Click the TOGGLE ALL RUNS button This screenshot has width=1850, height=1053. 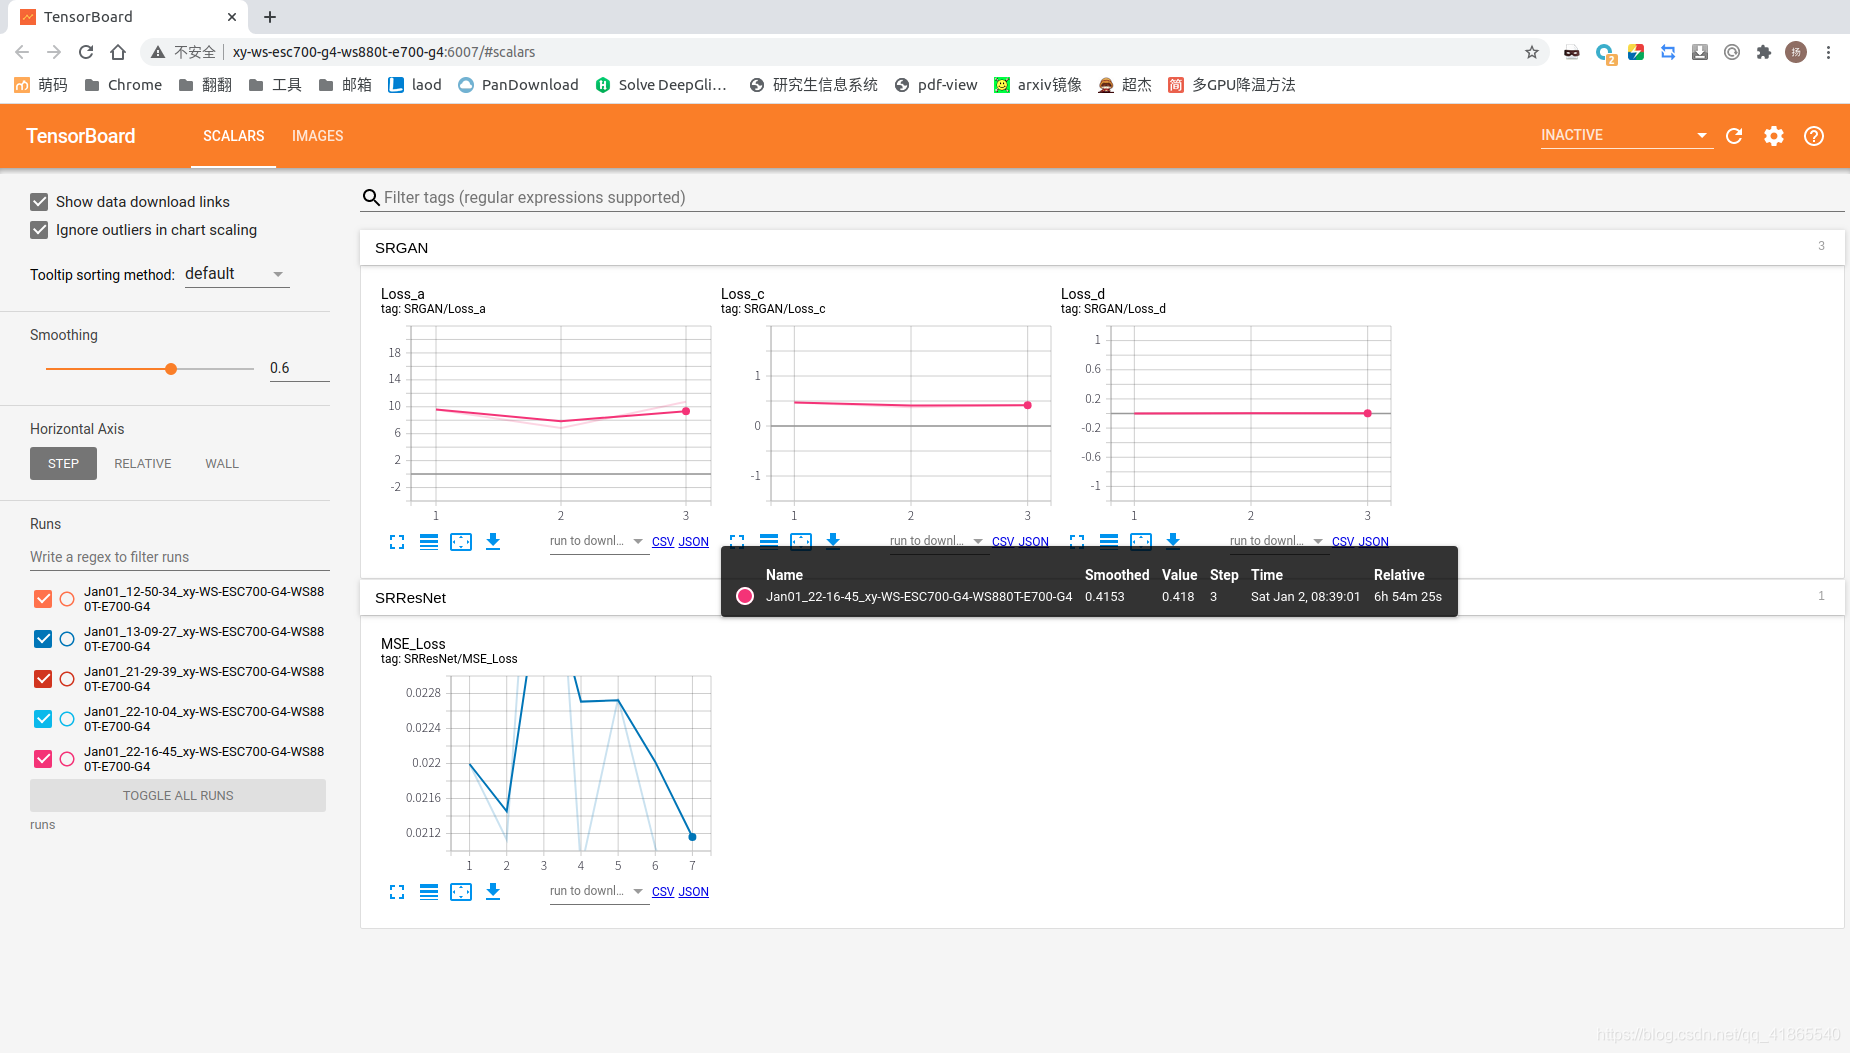[177, 795]
